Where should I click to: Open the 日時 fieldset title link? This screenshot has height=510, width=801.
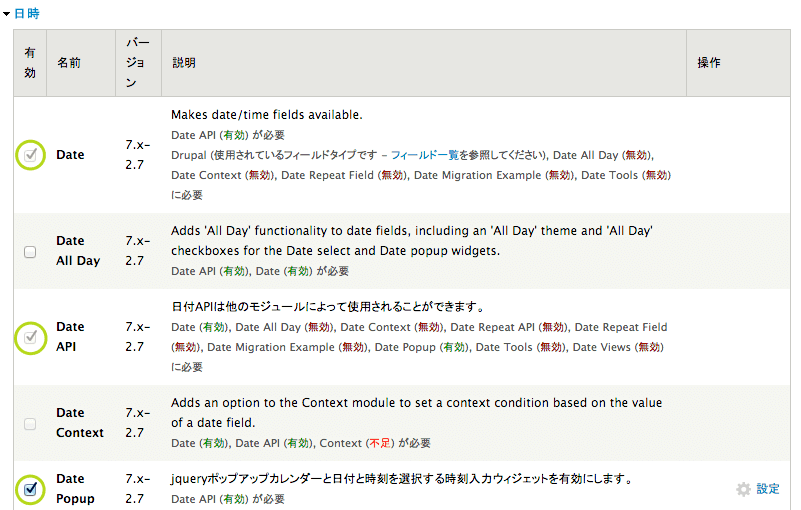pyautogui.click(x=27, y=14)
